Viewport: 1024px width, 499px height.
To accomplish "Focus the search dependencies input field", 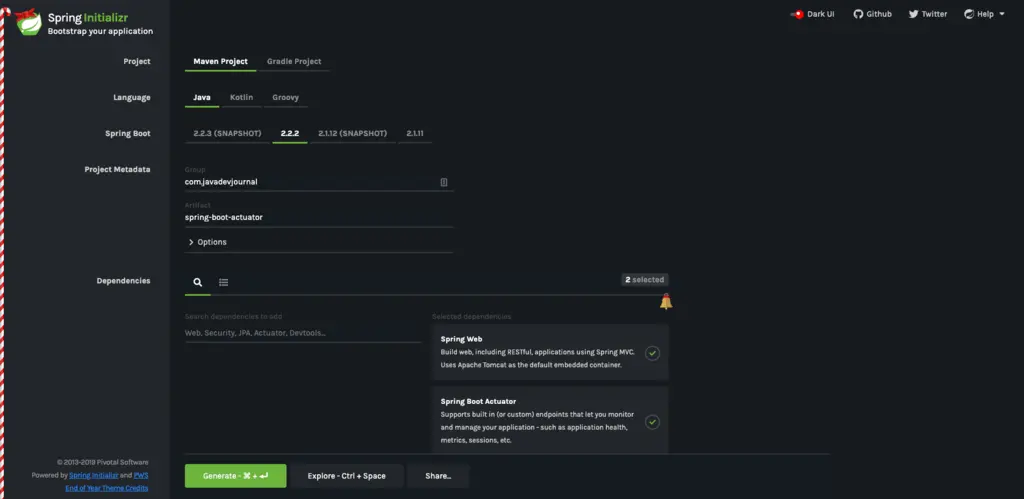I will click(303, 333).
